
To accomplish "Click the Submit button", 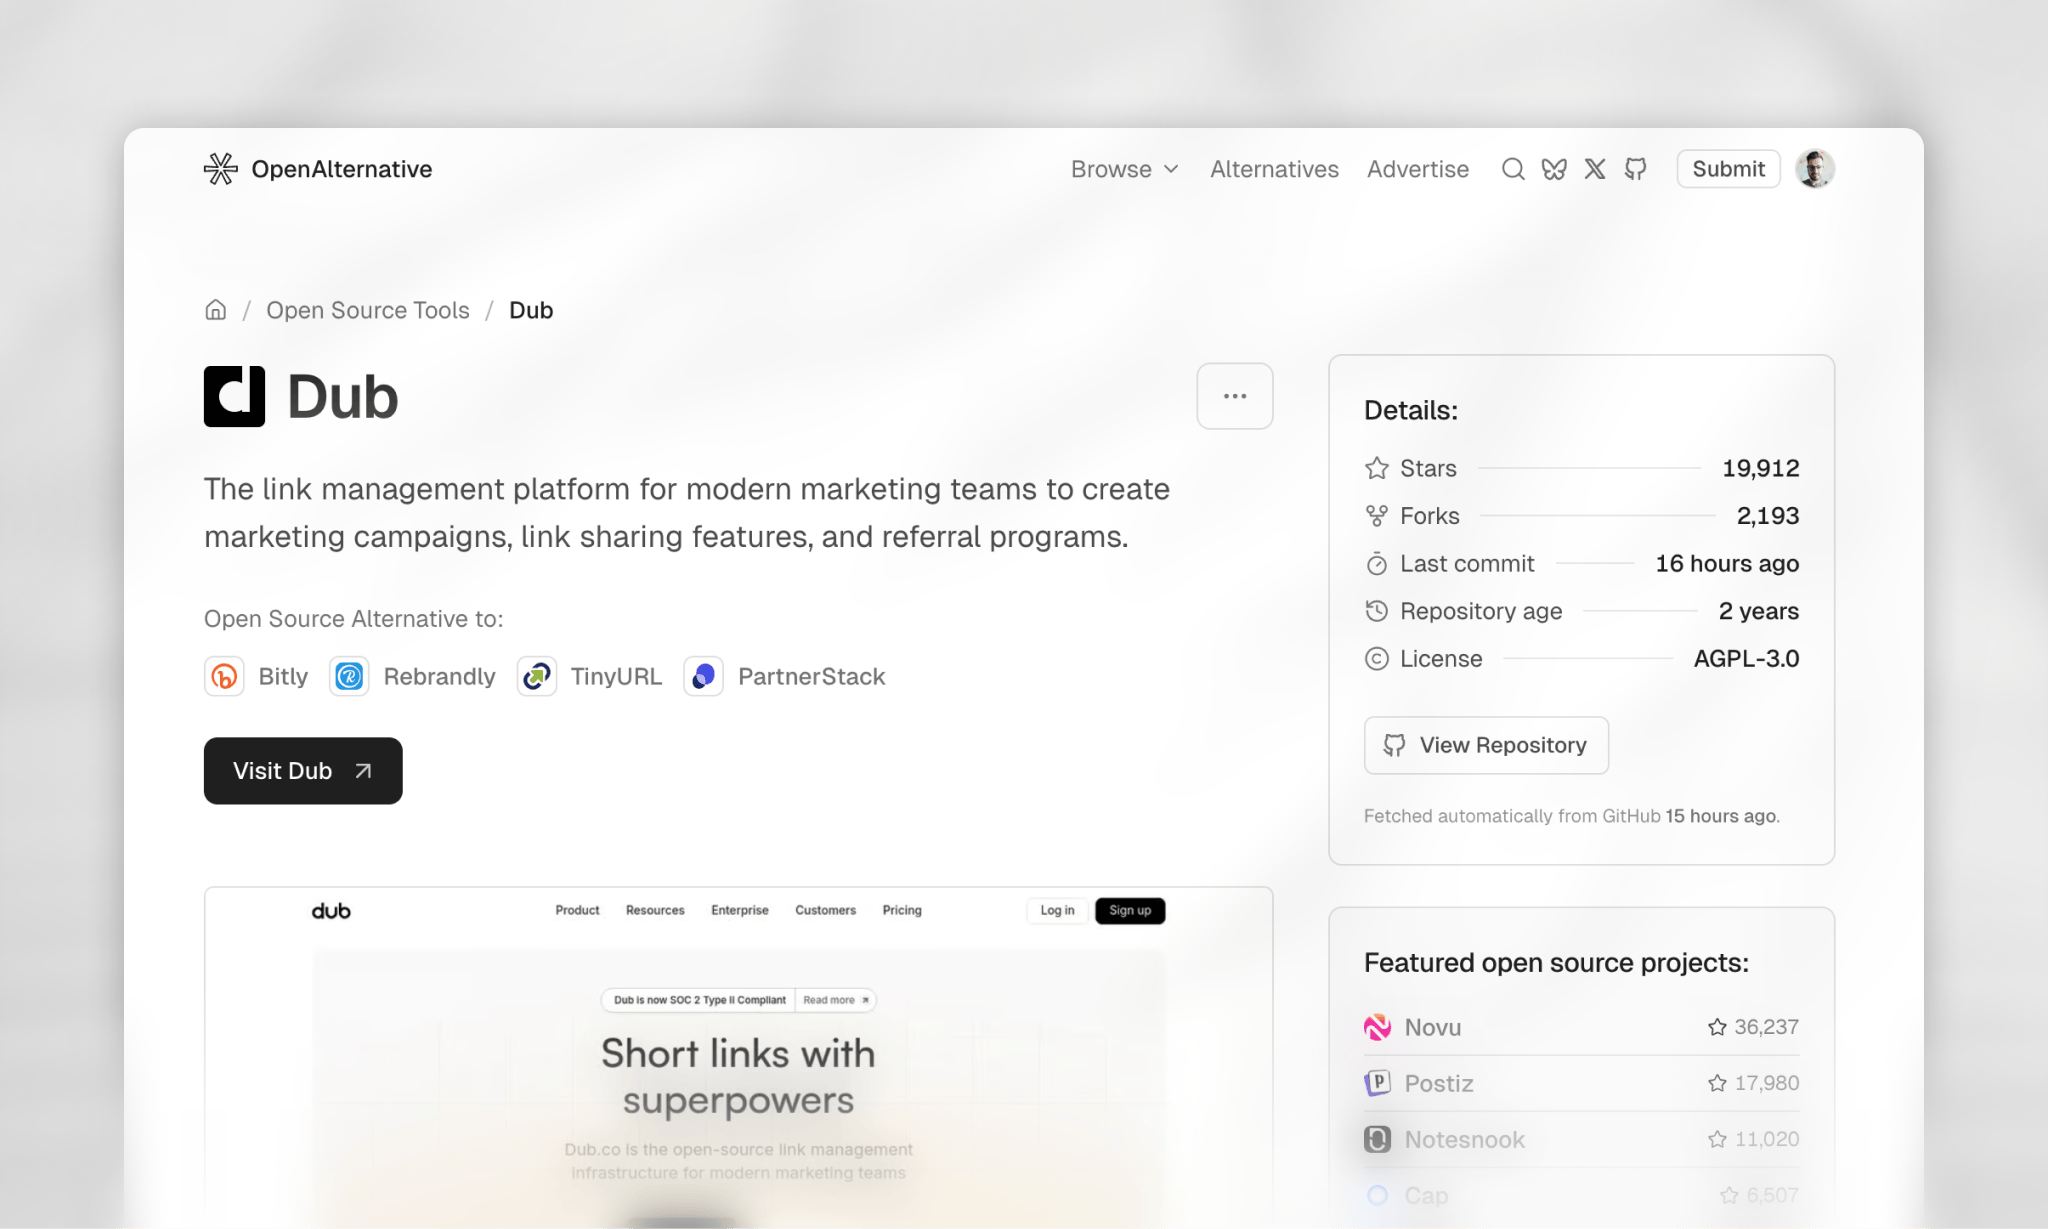I will point(1728,169).
